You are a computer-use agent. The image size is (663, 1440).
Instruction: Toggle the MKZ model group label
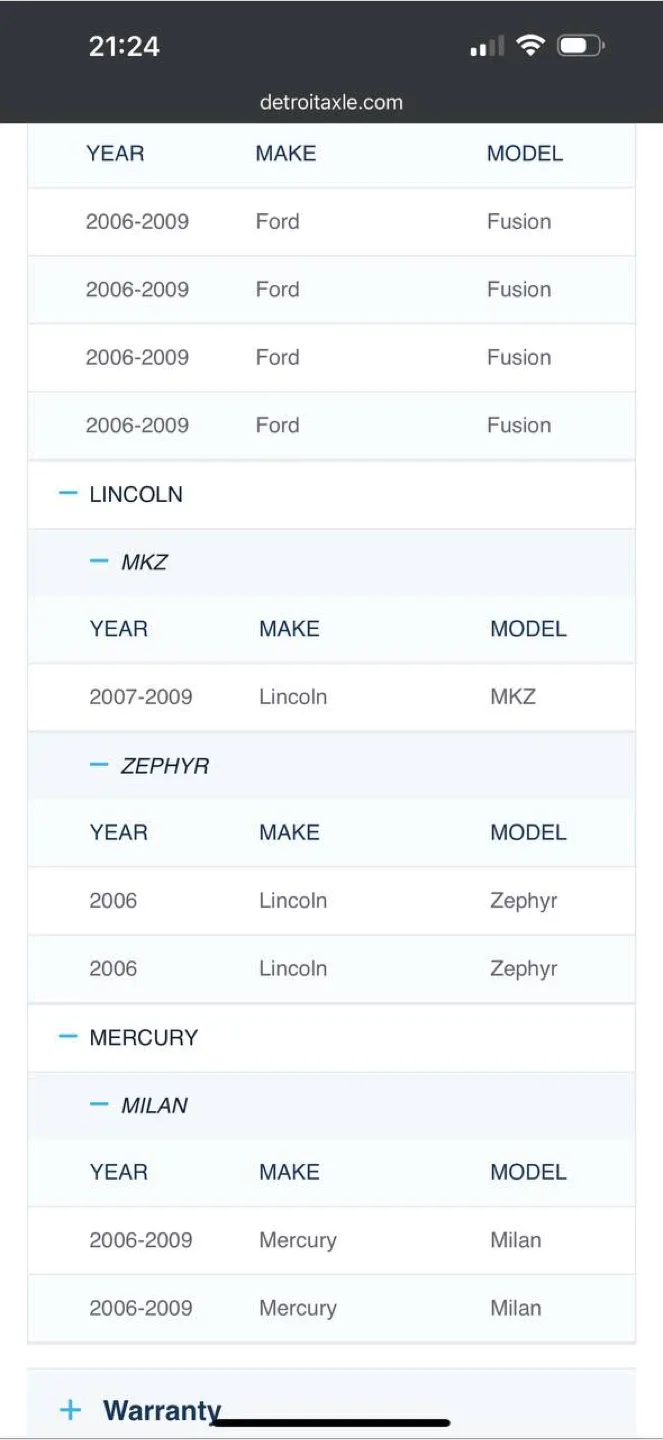(x=145, y=562)
